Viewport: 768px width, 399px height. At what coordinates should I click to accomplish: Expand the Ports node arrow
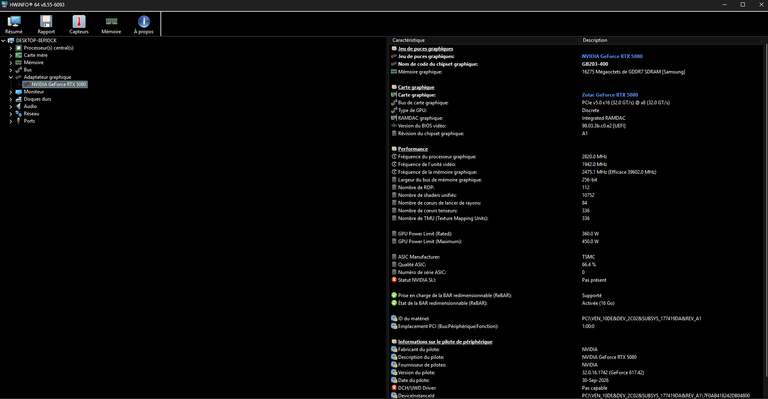tap(11, 121)
